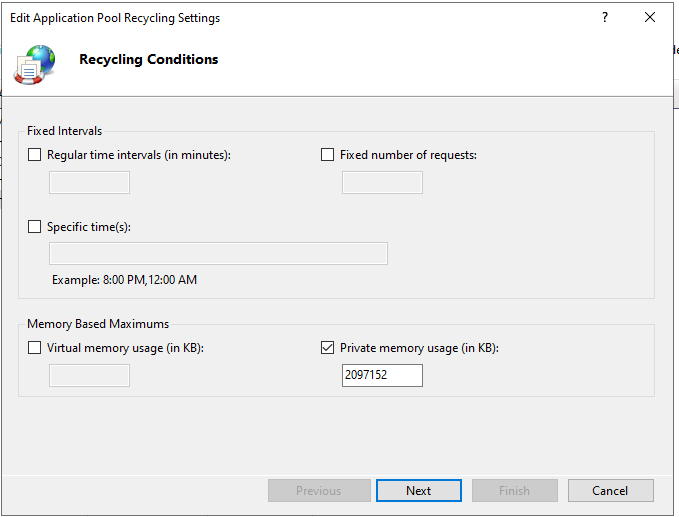This screenshot has height=517, width=679.
Task: Click the Next button
Action: point(419,491)
